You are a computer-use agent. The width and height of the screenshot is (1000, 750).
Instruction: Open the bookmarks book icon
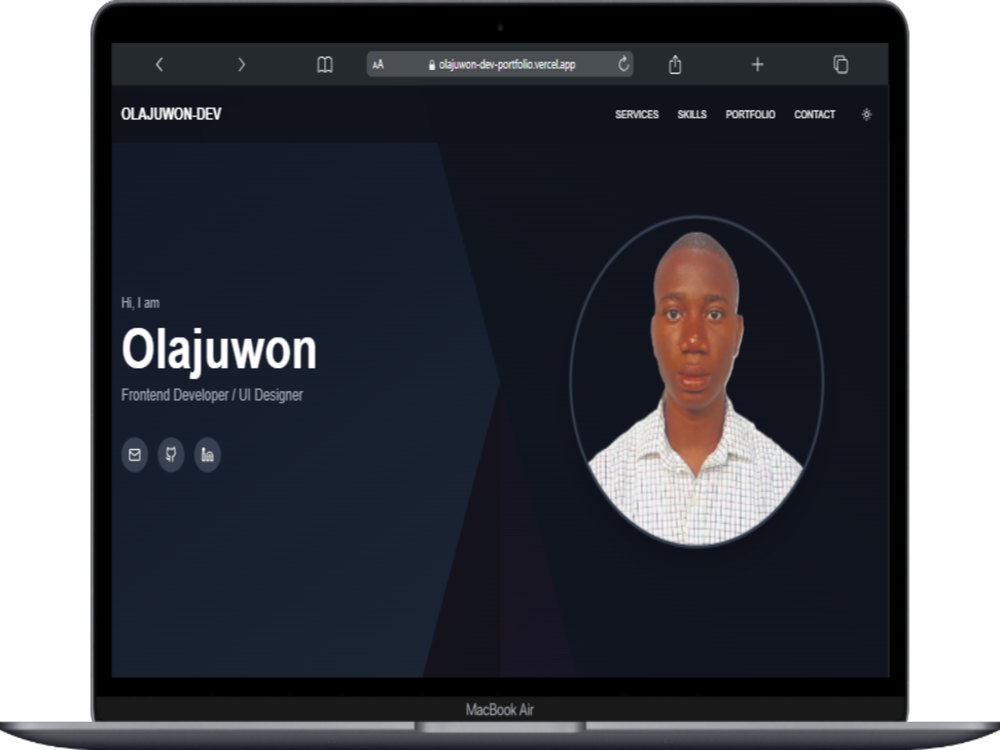click(x=325, y=64)
